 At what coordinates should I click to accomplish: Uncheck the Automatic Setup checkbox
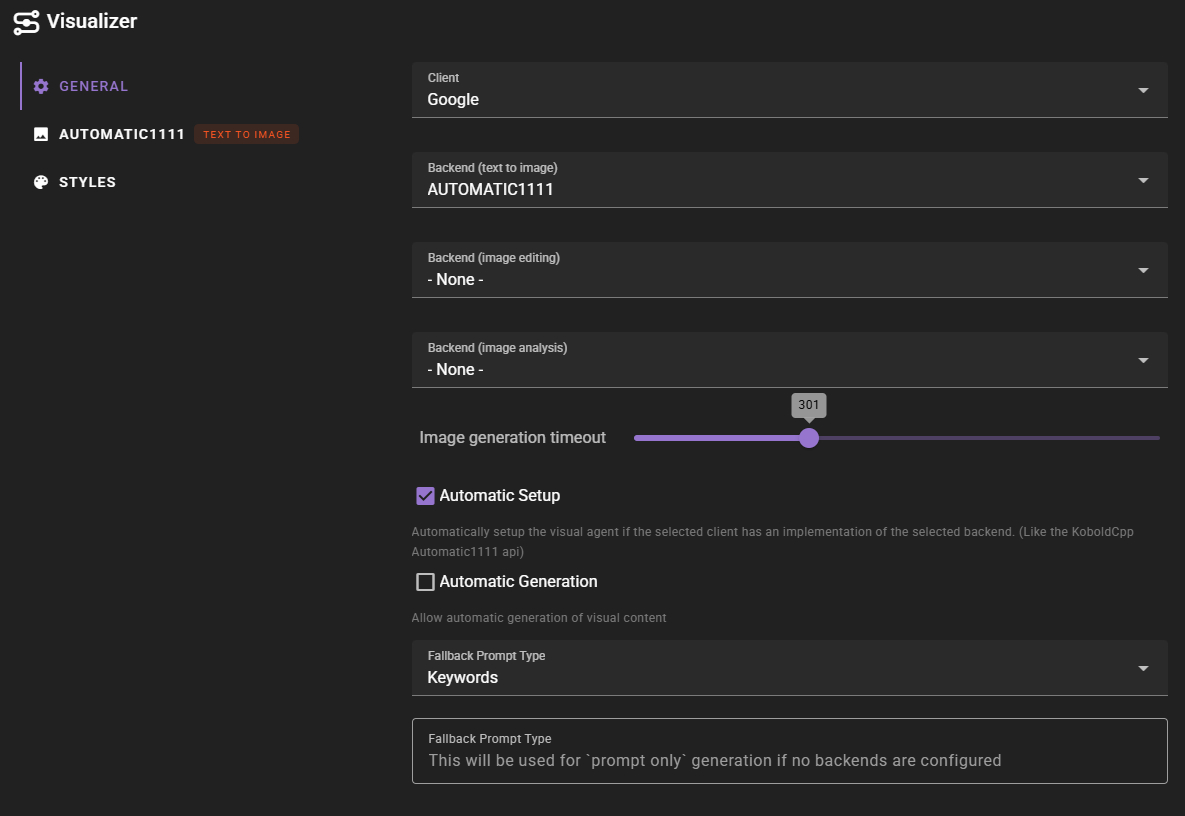click(425, 495)
